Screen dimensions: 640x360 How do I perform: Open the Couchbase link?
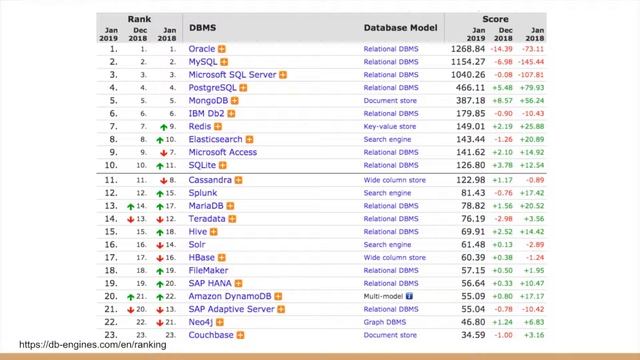pyautogui.click(x=211, y=335)
